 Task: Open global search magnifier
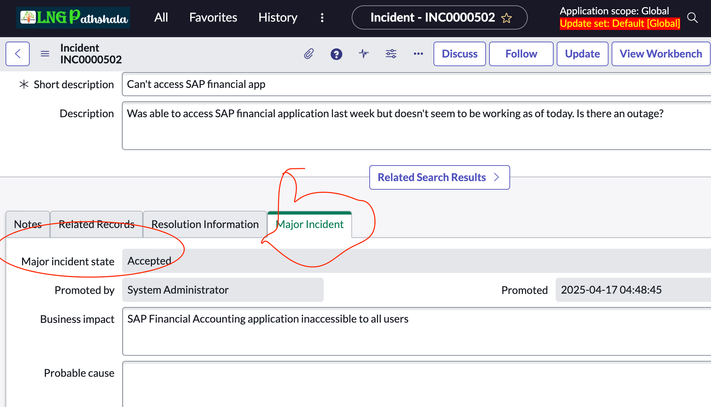[x=692, y=18]
